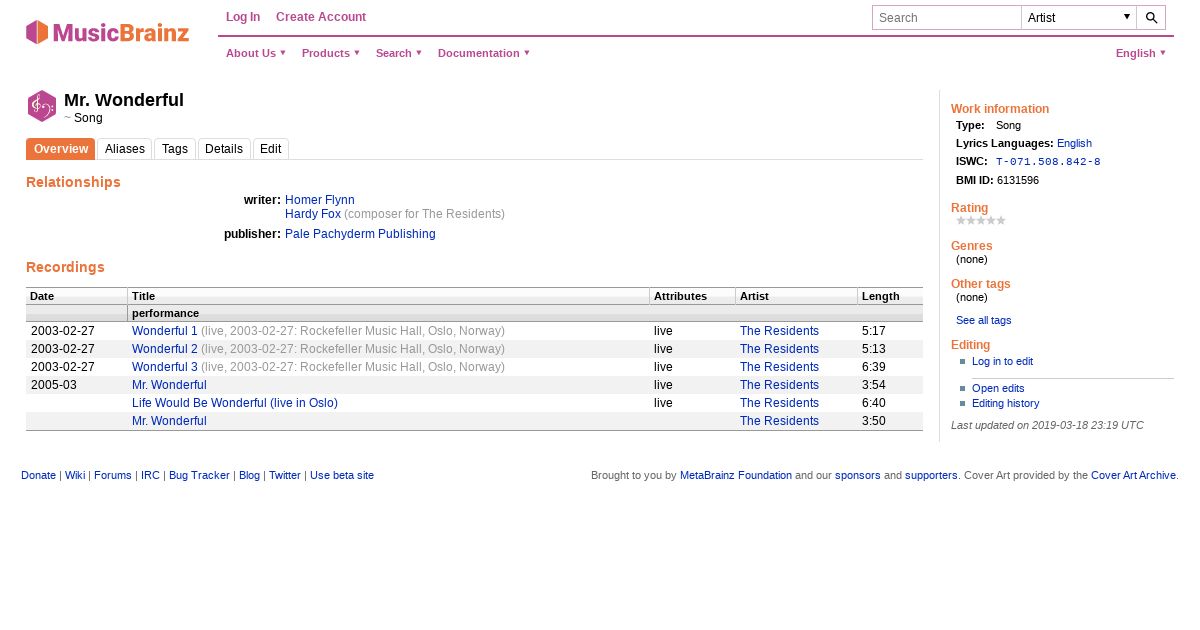Open Cover Art Archive link

pyautogui.click(x=1133, y=475)
